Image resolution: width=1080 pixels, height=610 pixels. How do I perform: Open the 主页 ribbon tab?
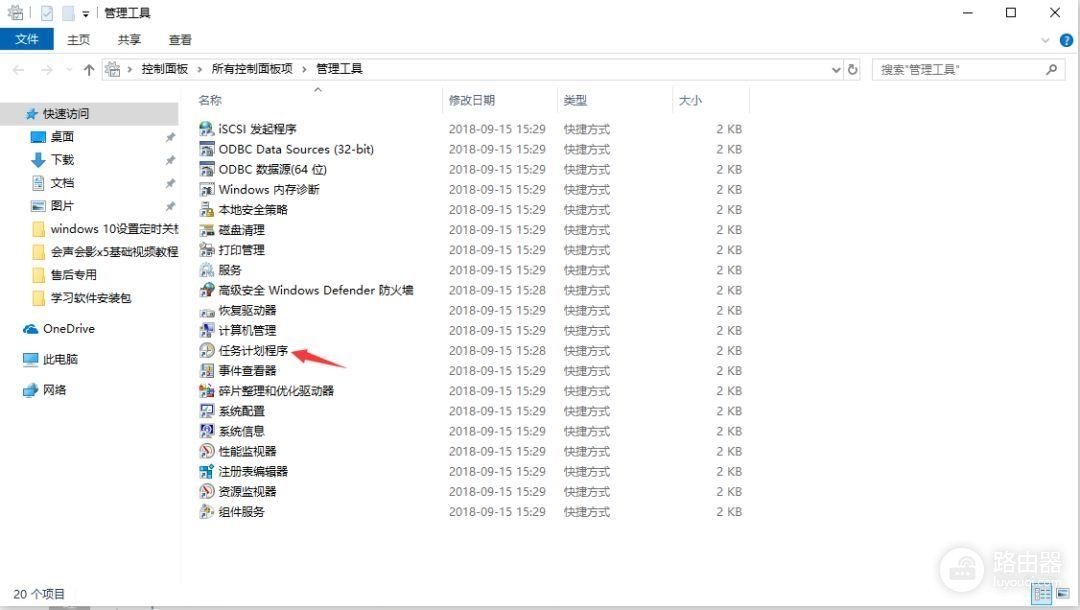[x=79, y=40]
